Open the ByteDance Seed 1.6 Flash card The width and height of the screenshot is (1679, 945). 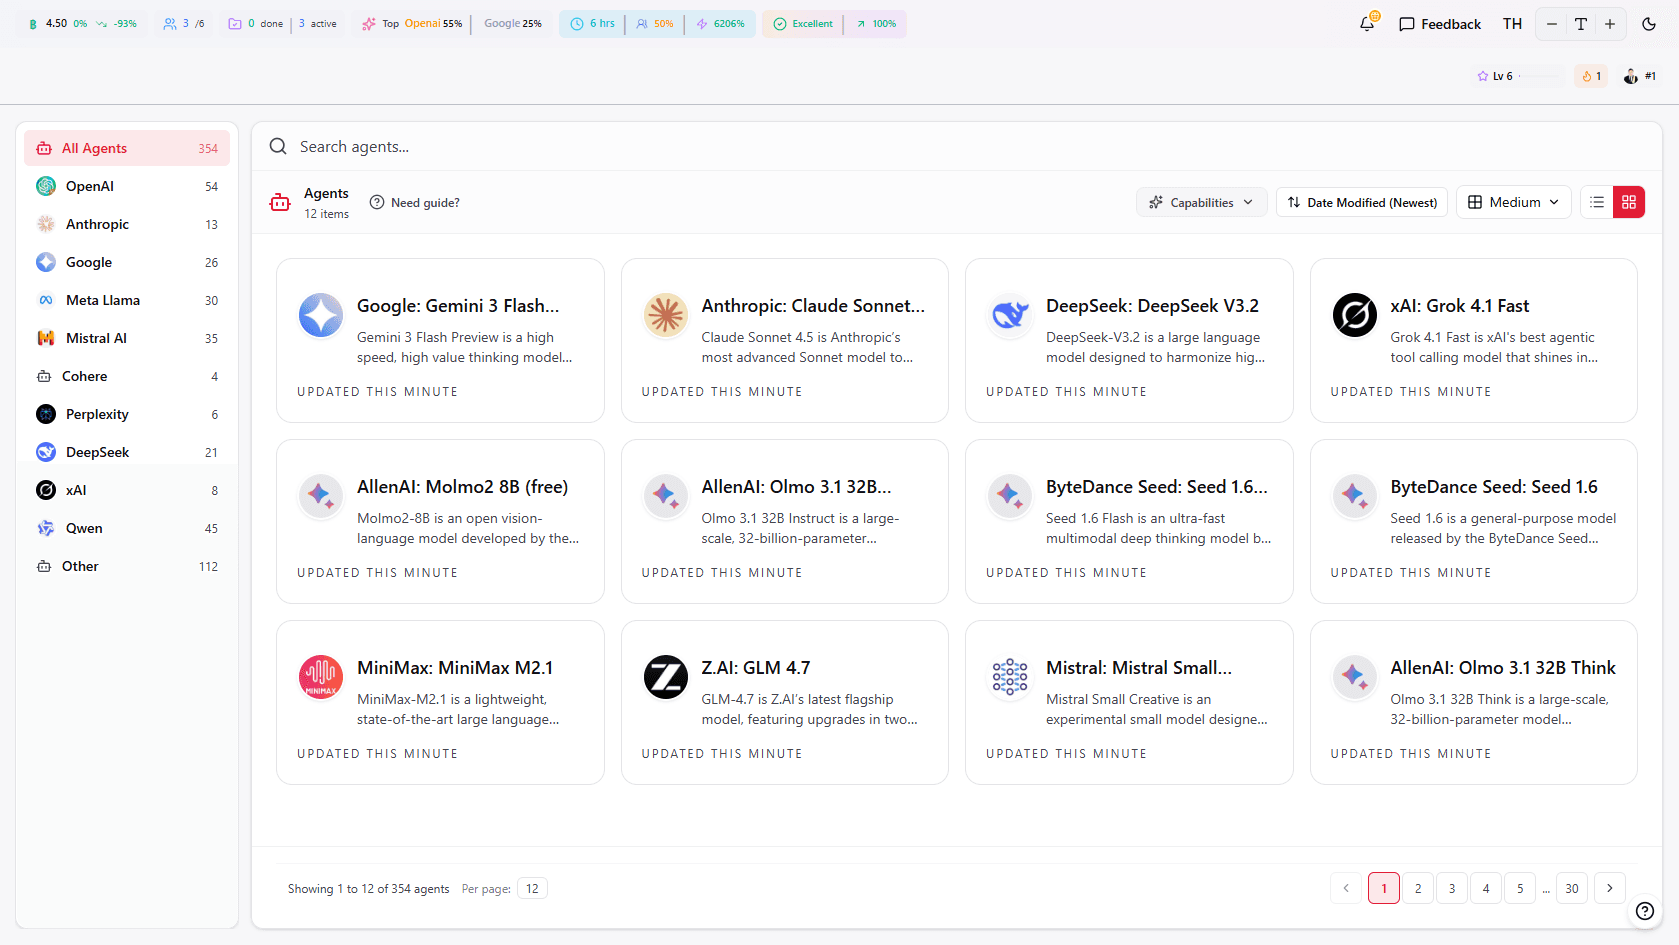coord(1129,521)
